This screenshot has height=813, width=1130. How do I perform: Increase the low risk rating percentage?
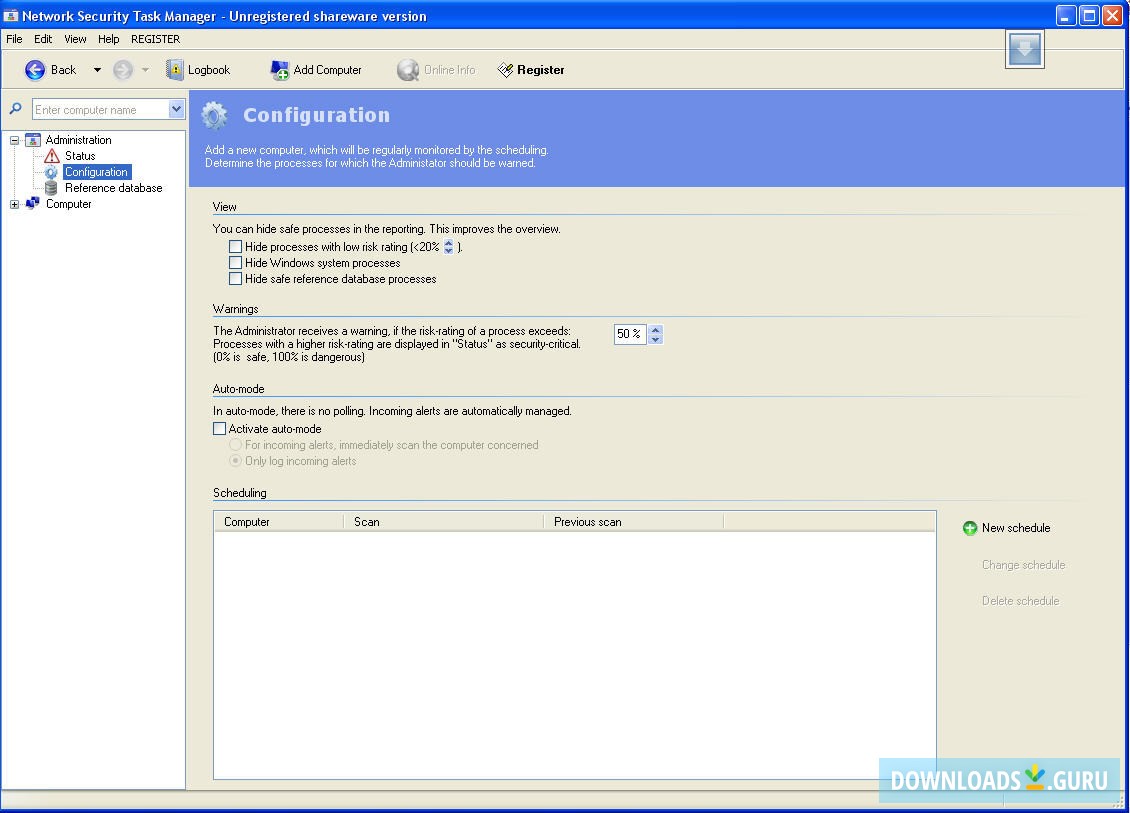(x=449, y=243)
